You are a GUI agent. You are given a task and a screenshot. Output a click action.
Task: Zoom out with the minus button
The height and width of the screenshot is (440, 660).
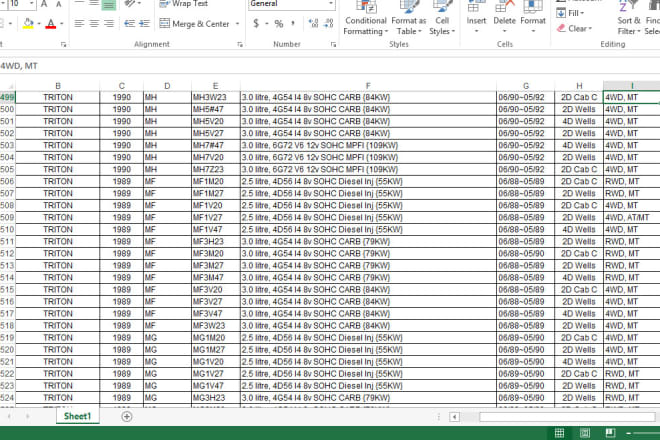(x=629, y=433)
